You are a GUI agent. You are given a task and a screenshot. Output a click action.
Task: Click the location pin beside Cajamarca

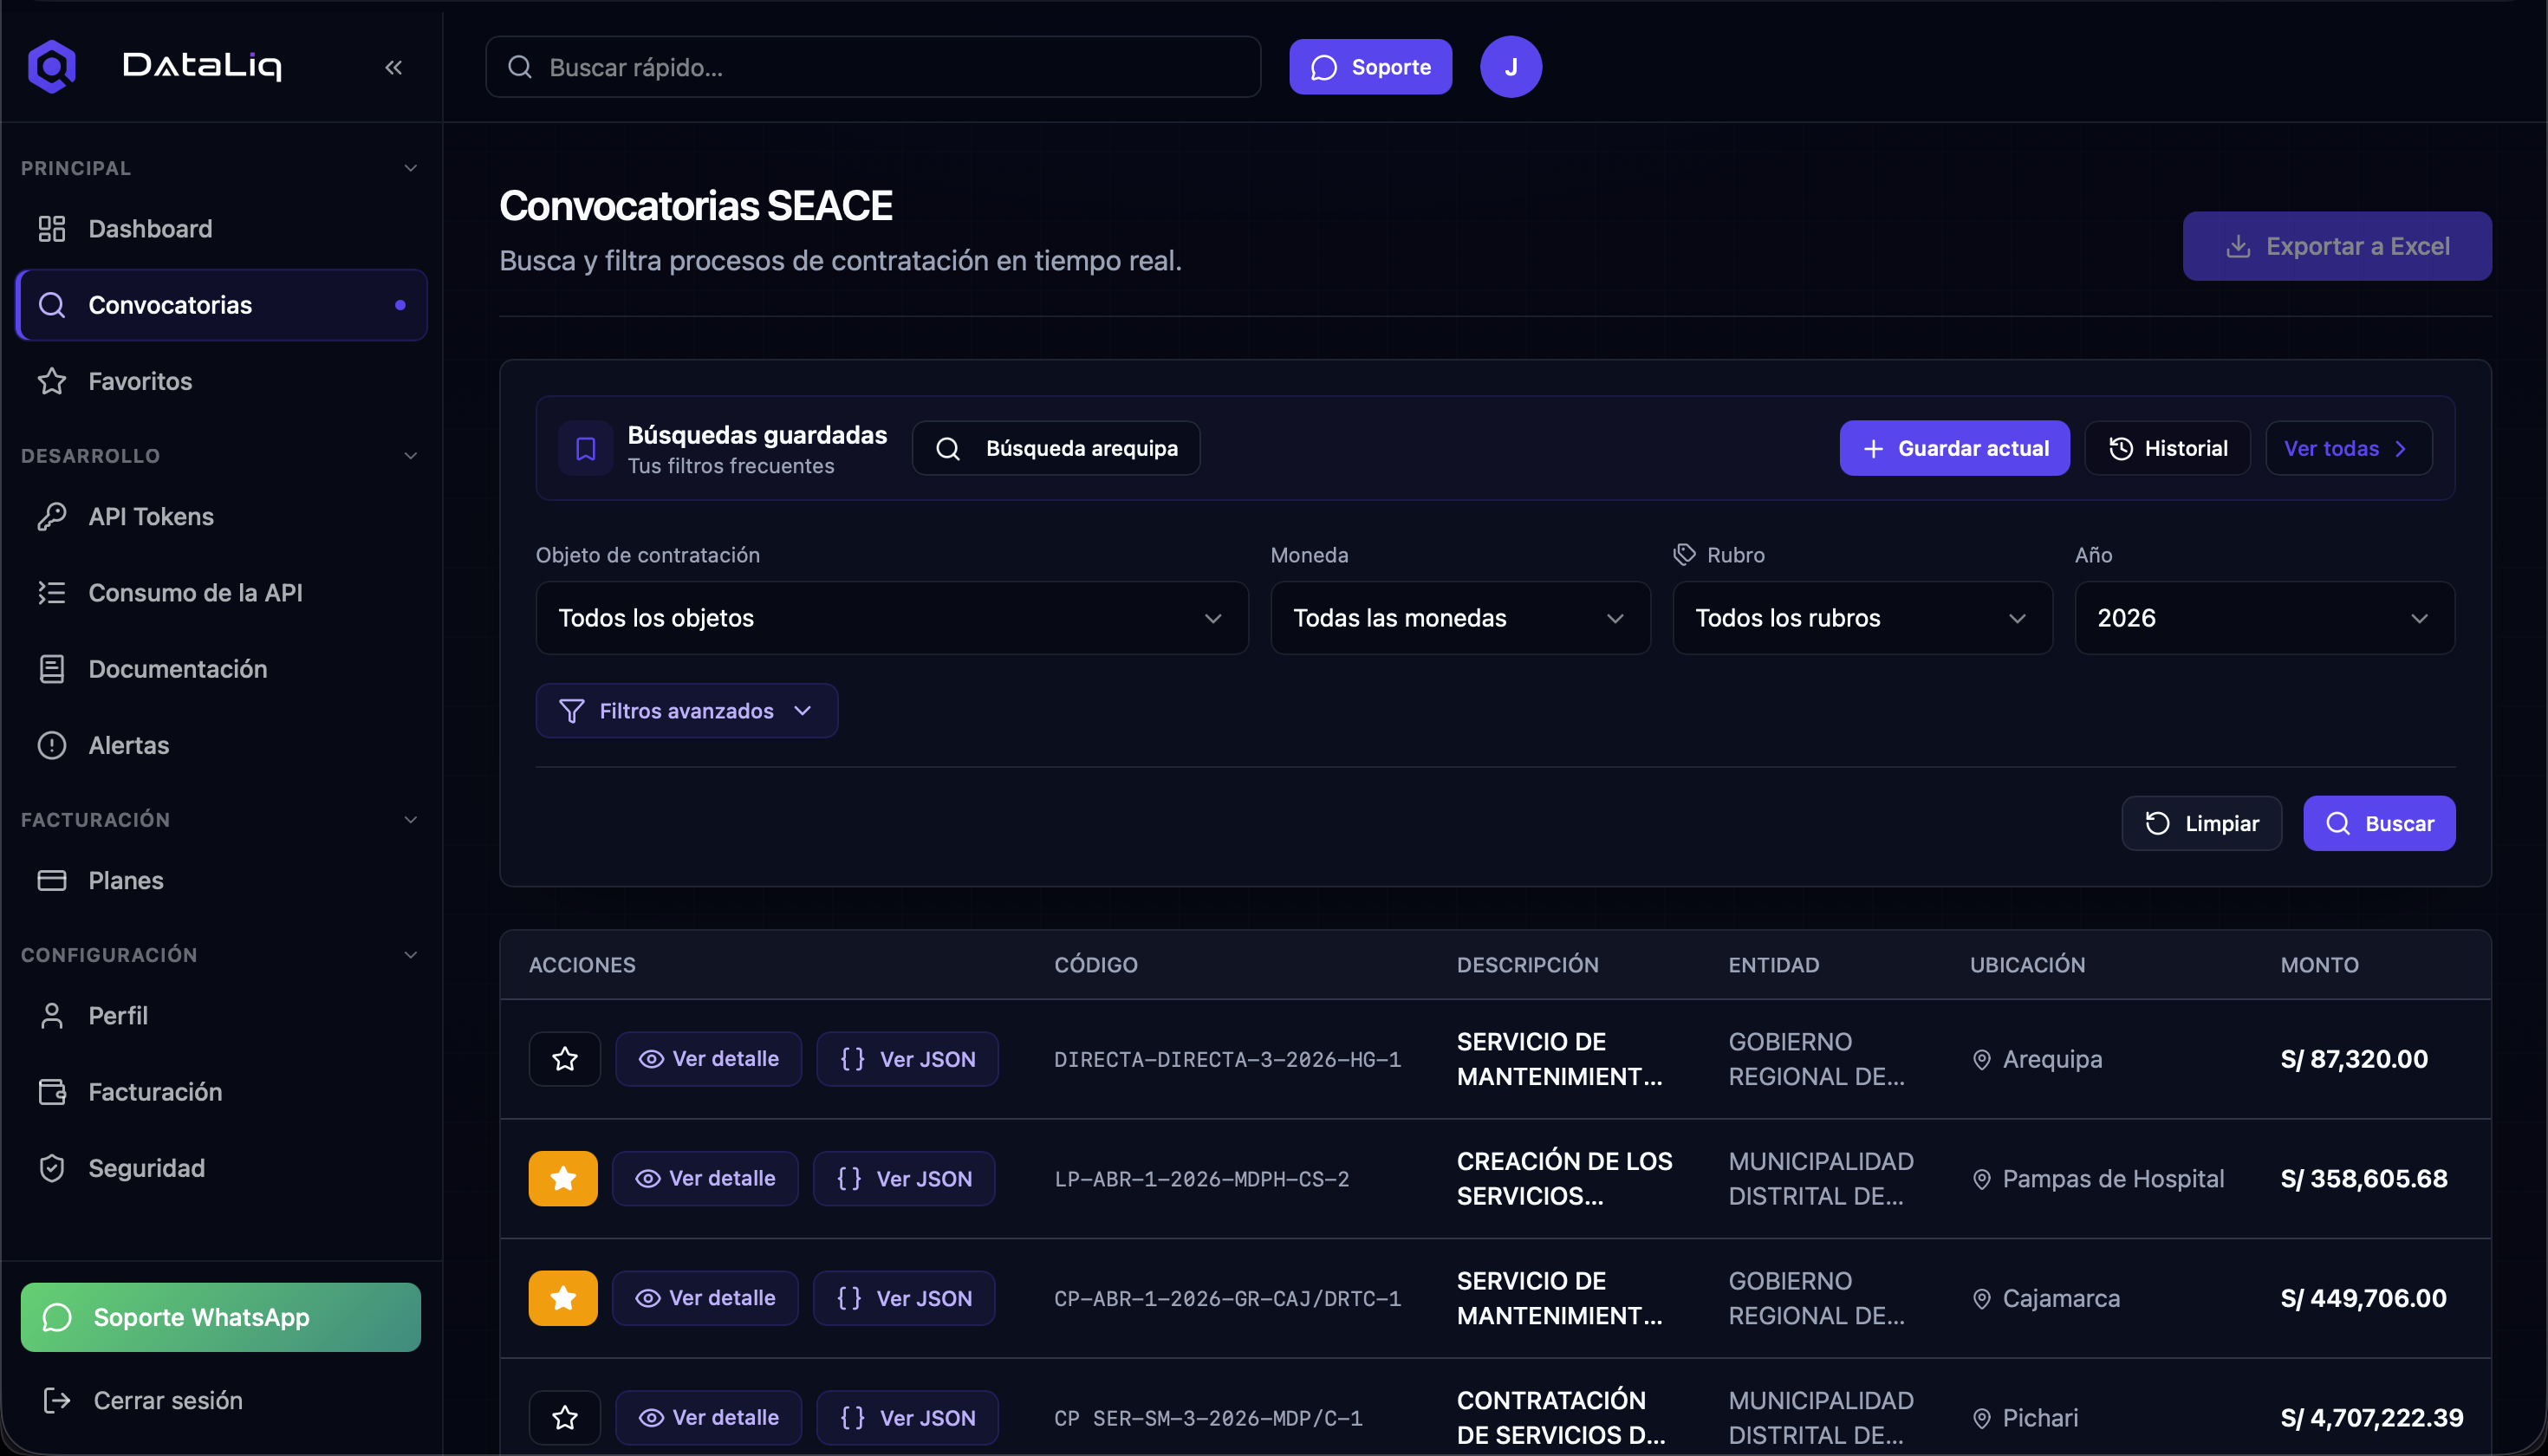(x=1981, y=1298)
